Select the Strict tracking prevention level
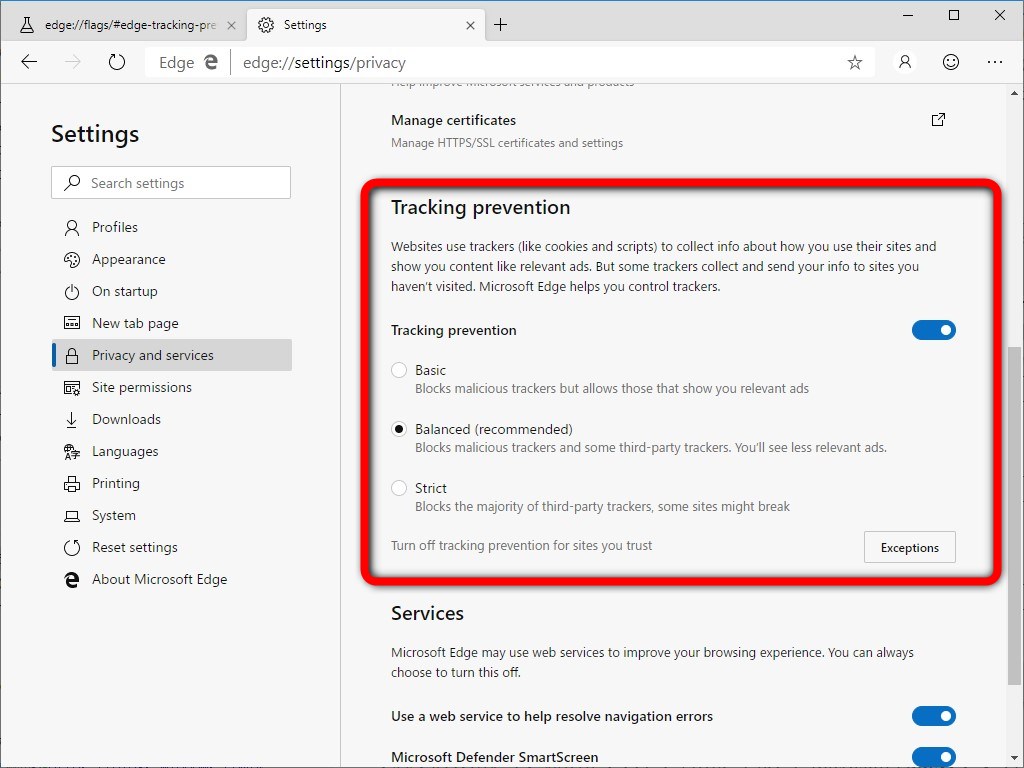 tap(399, 487)
